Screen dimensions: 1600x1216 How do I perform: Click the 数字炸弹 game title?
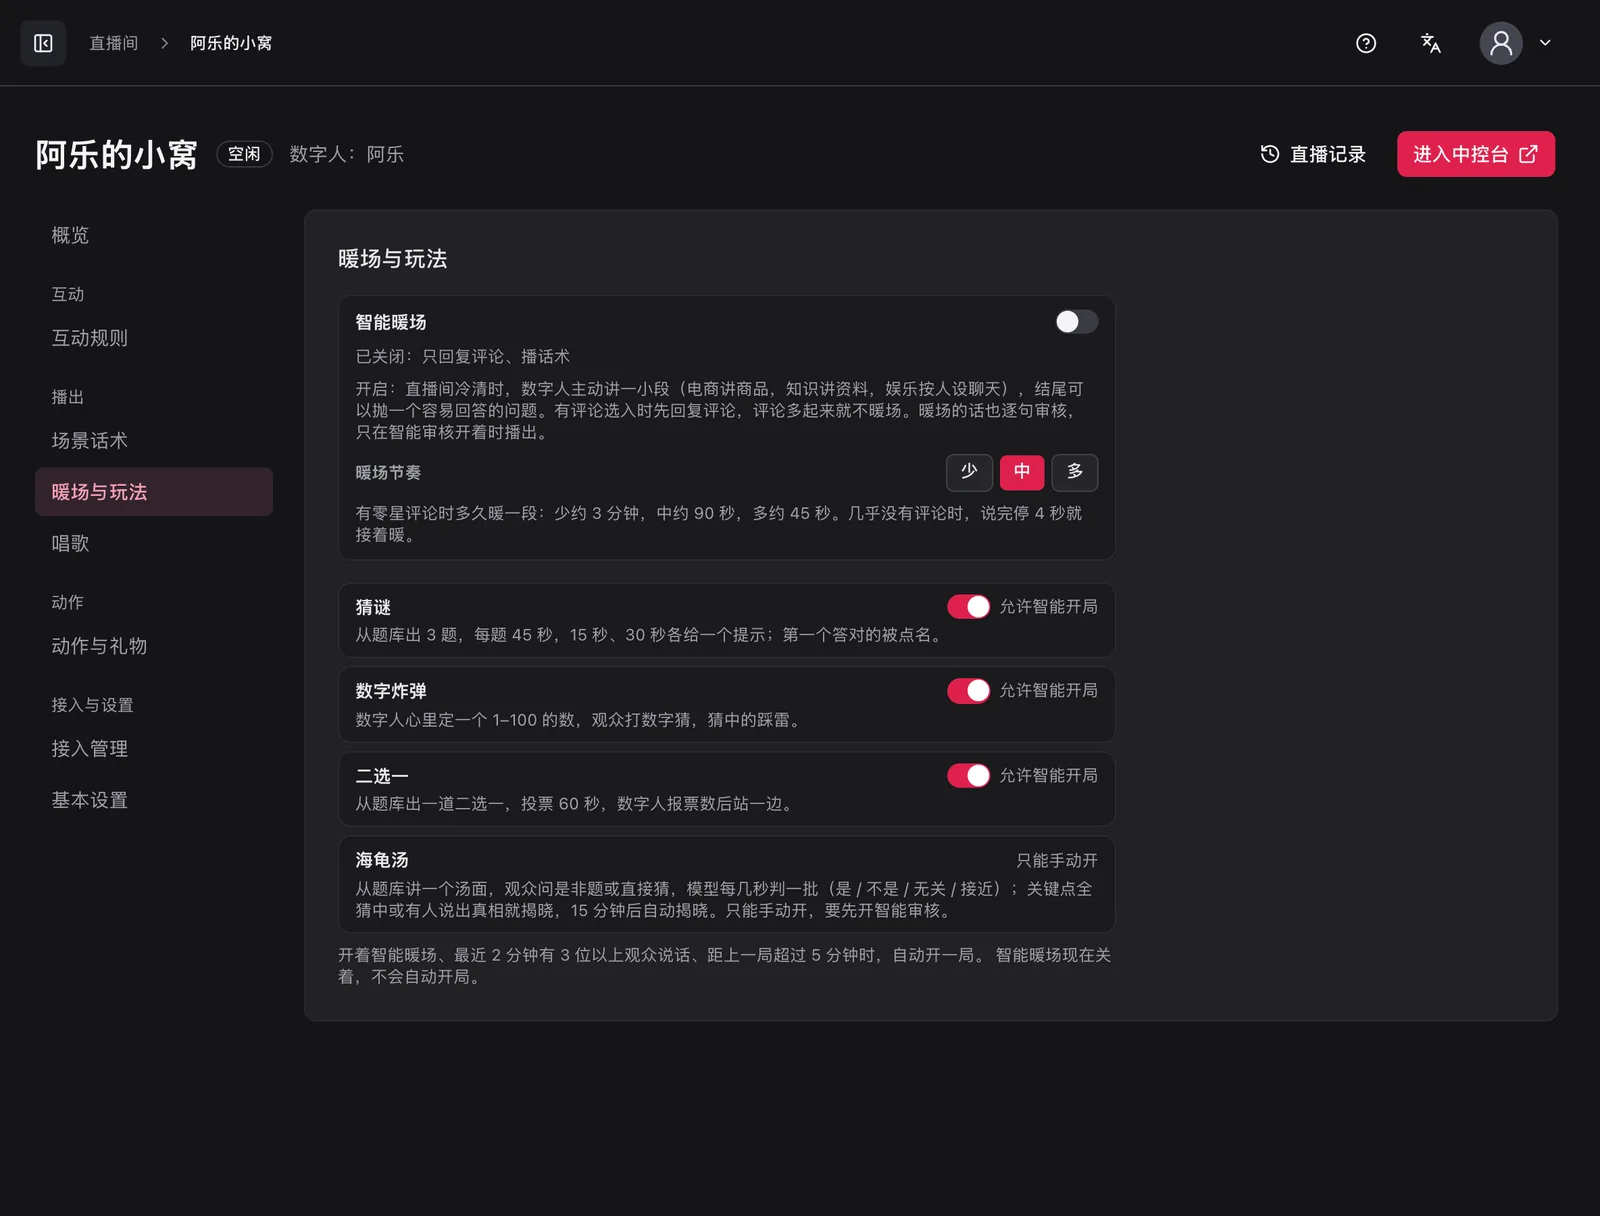[391, 691]
